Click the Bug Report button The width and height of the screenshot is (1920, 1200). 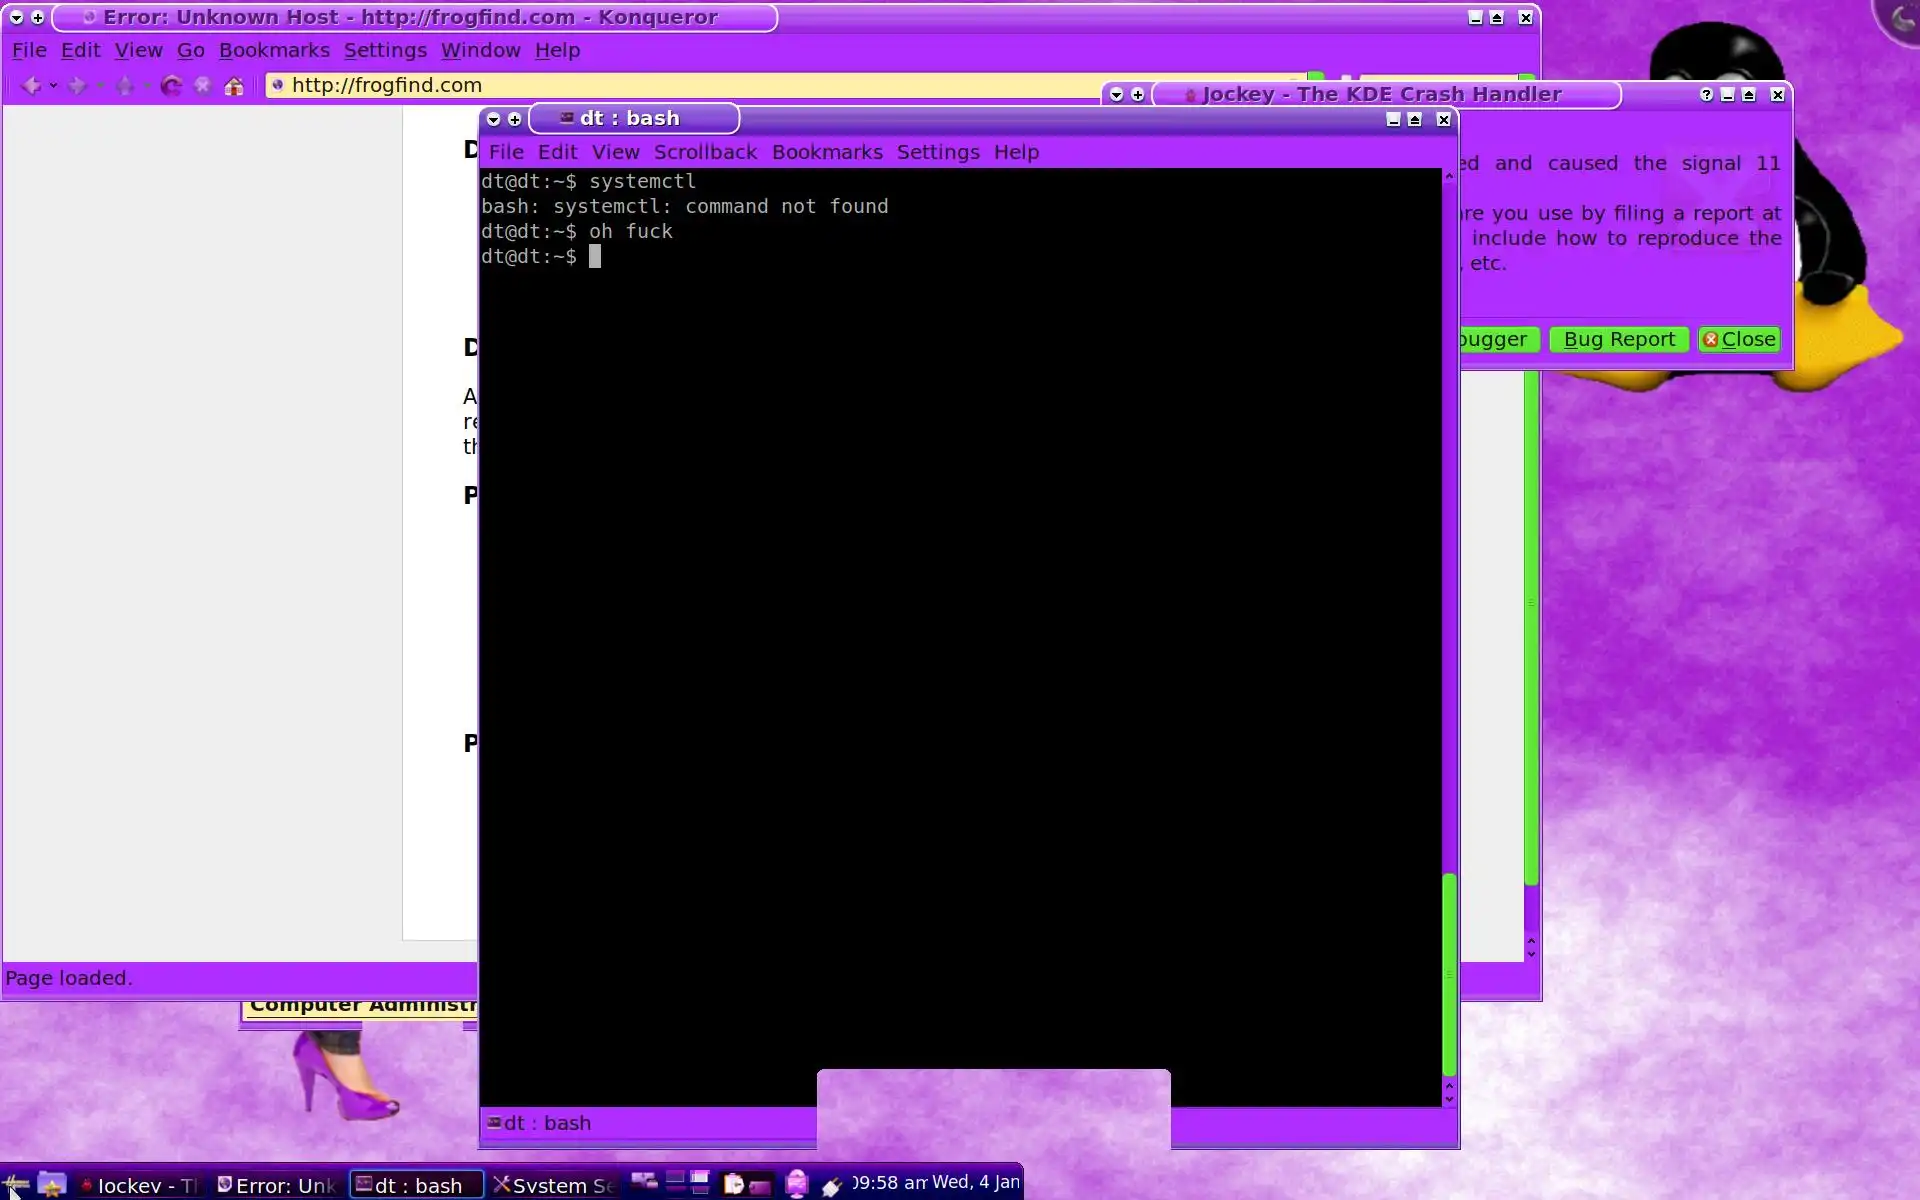[1618, 340]
